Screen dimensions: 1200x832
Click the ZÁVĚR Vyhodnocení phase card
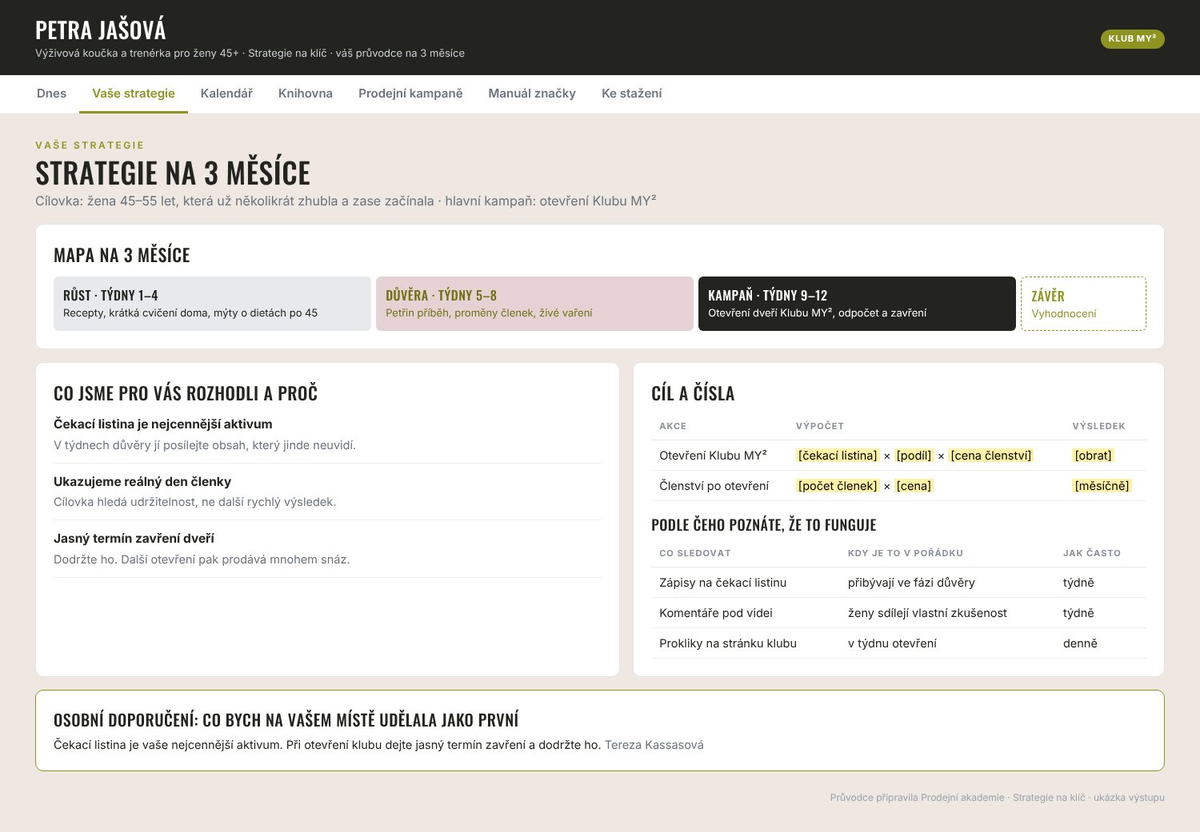point(1083,303)
